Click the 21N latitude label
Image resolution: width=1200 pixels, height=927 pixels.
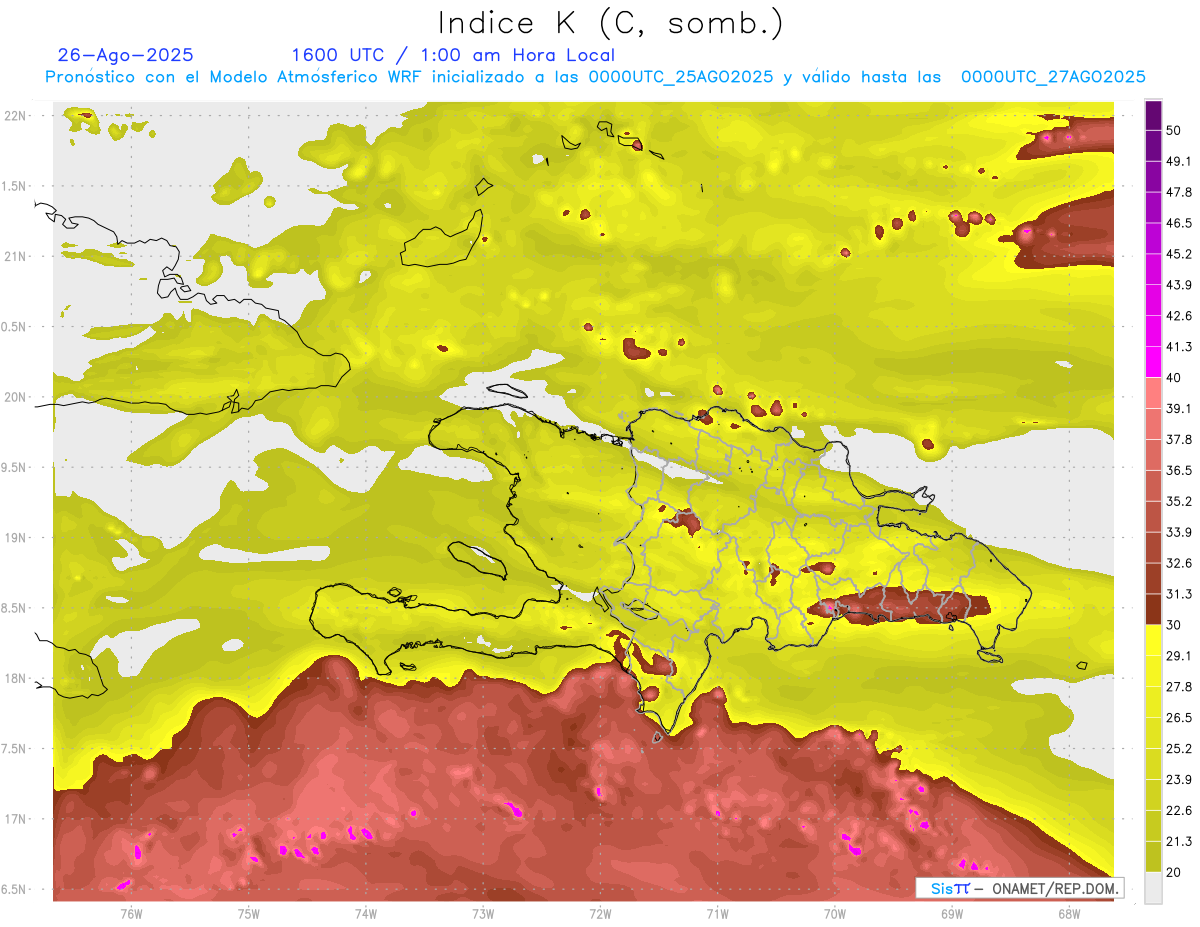pyautogui.click(x=17, y=257)
